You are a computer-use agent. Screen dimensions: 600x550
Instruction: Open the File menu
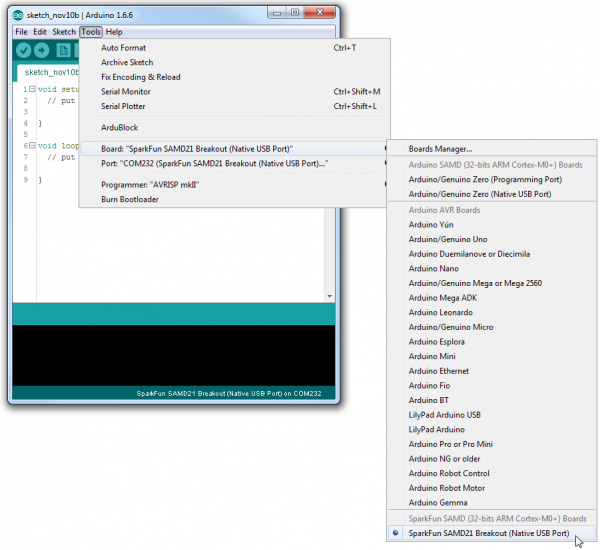point(21,32)
